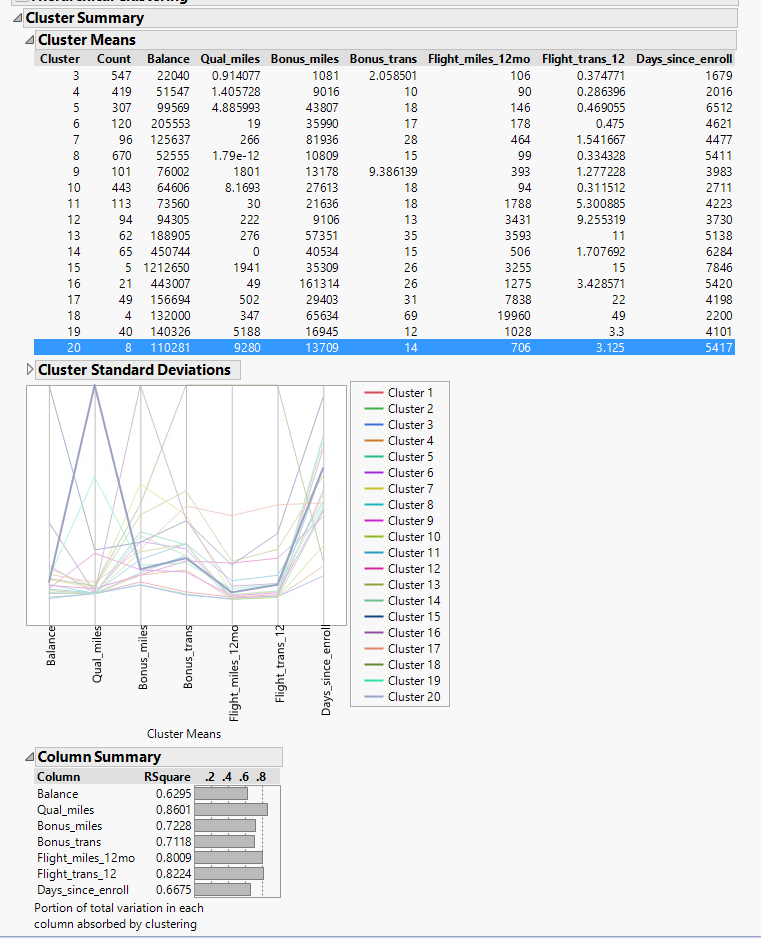Viewport: 761px width, 939px height.
Task: Click the Balance column header in Cluster Means
Action: [168, 59]
